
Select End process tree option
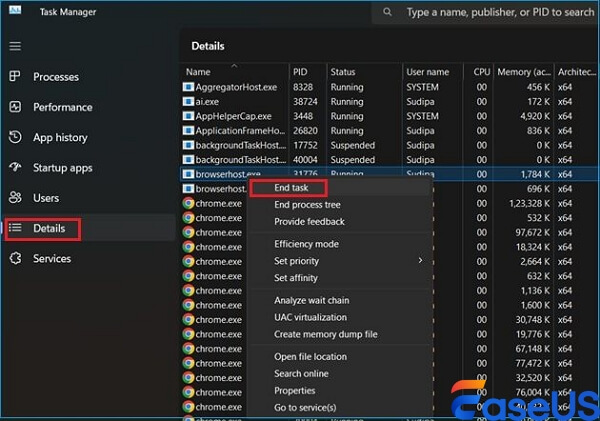[309, 205]
